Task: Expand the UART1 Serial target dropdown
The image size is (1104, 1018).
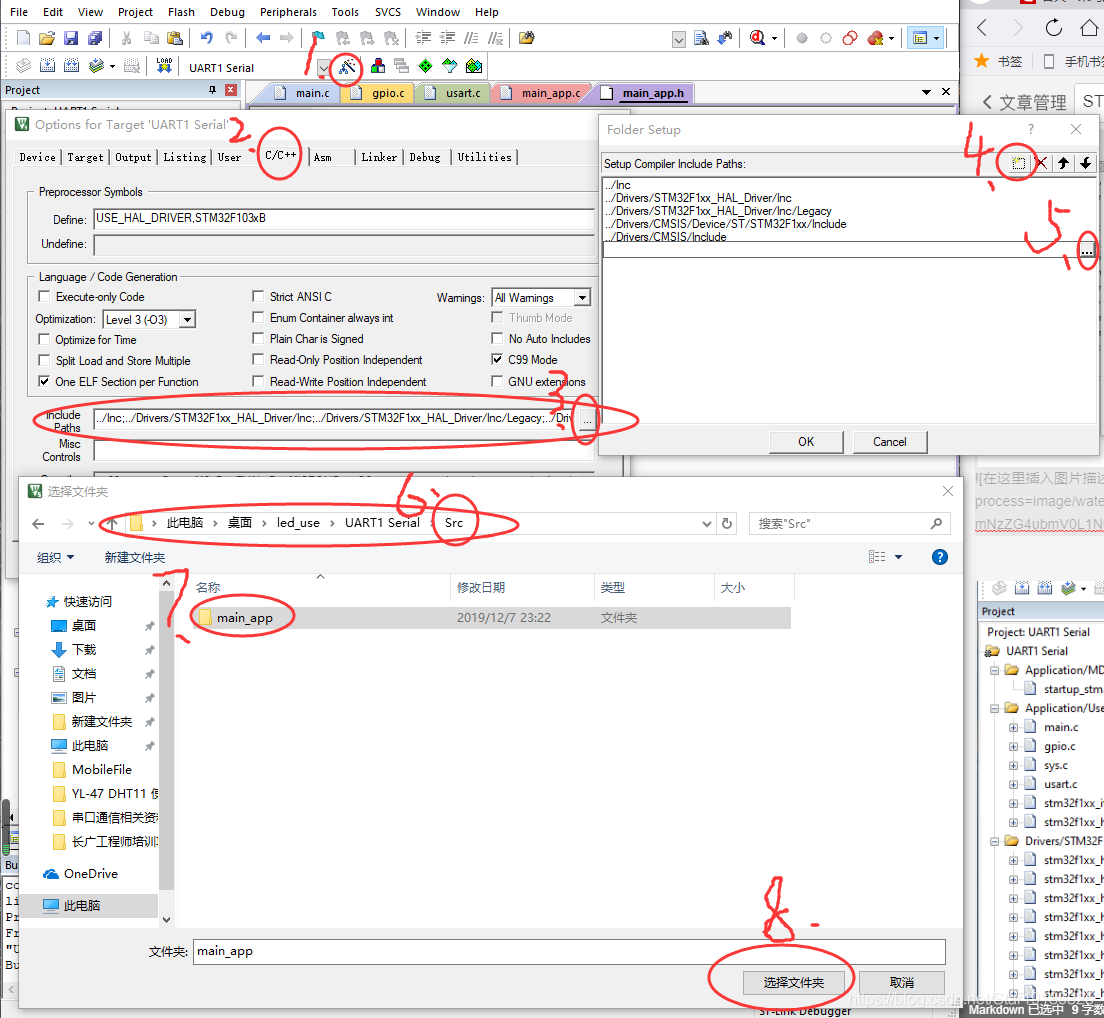Action: [x=323, y=68]
